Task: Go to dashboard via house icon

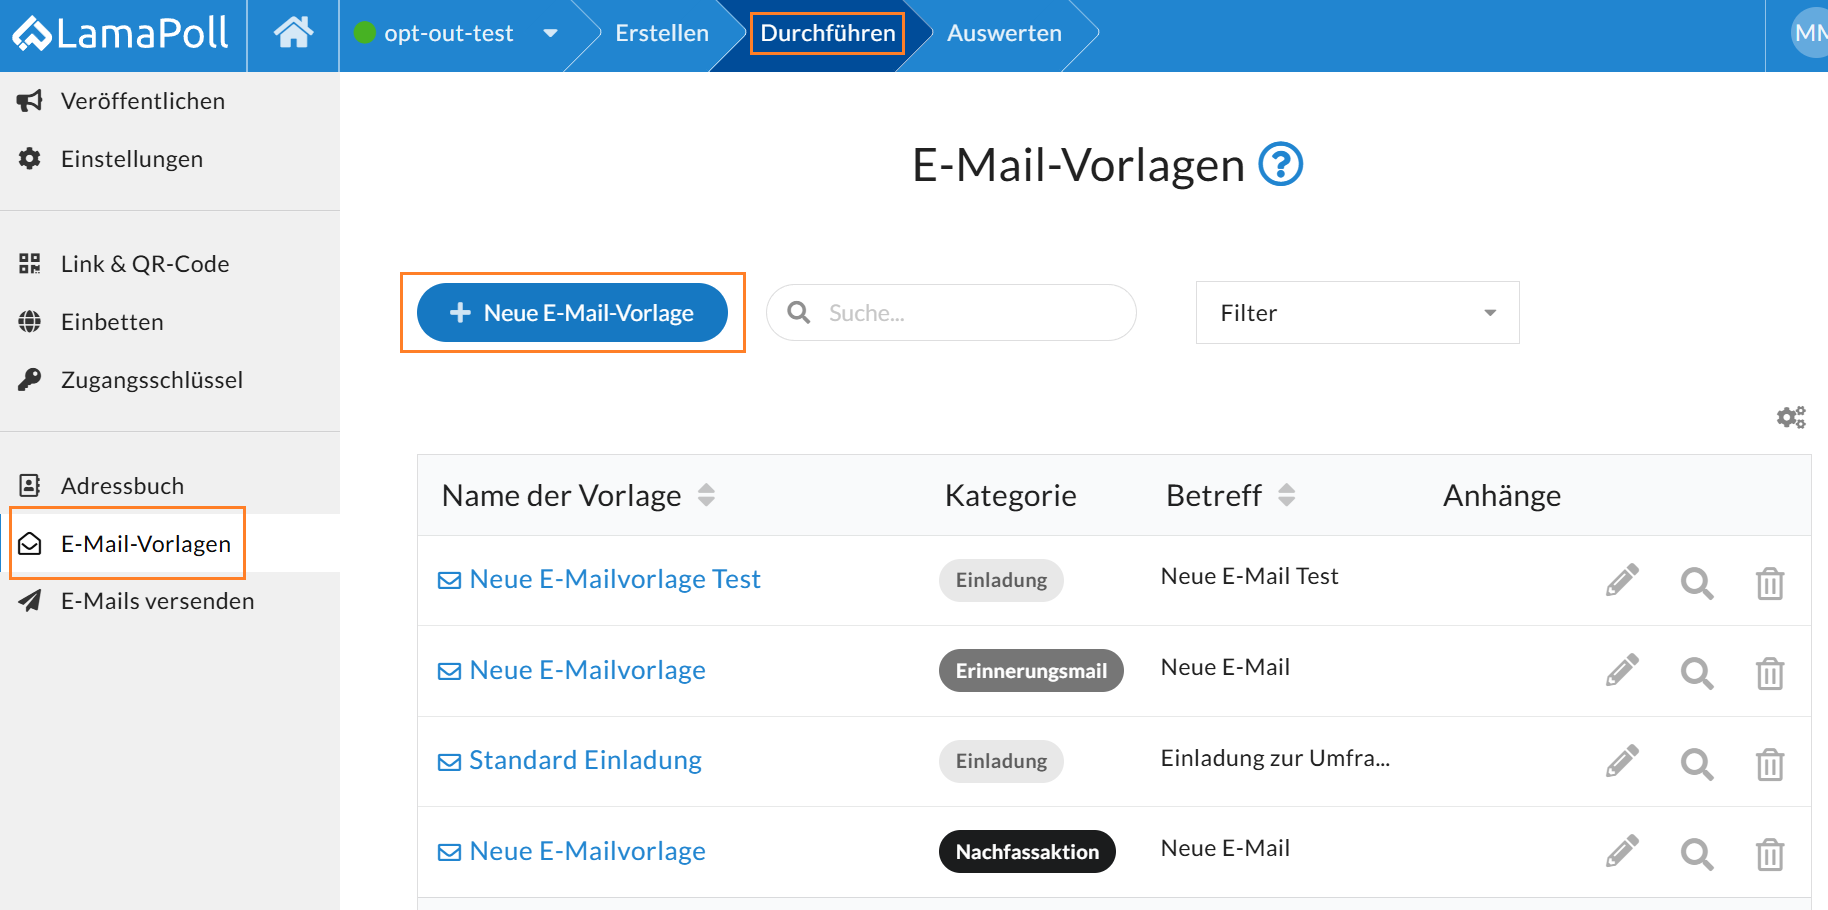Action: point(293,33)
